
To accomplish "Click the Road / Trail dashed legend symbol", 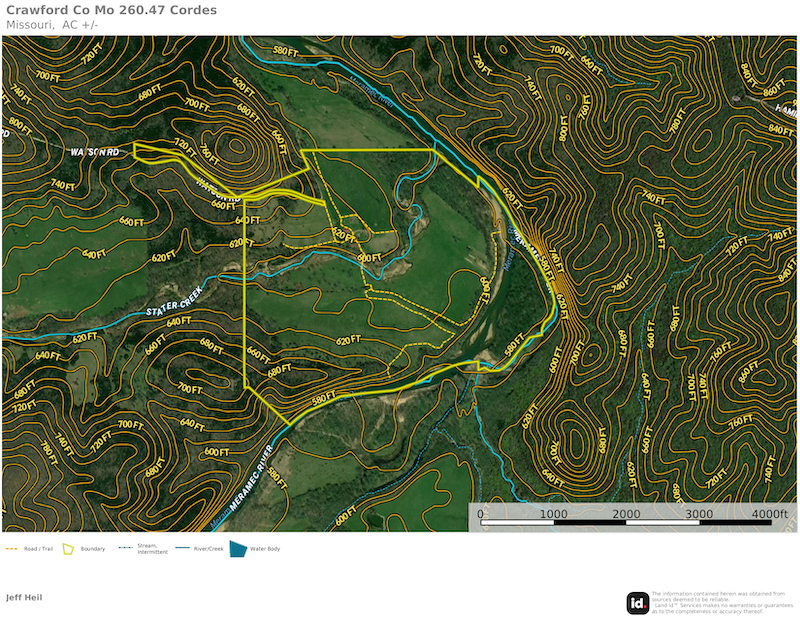I will click(12, 549).
